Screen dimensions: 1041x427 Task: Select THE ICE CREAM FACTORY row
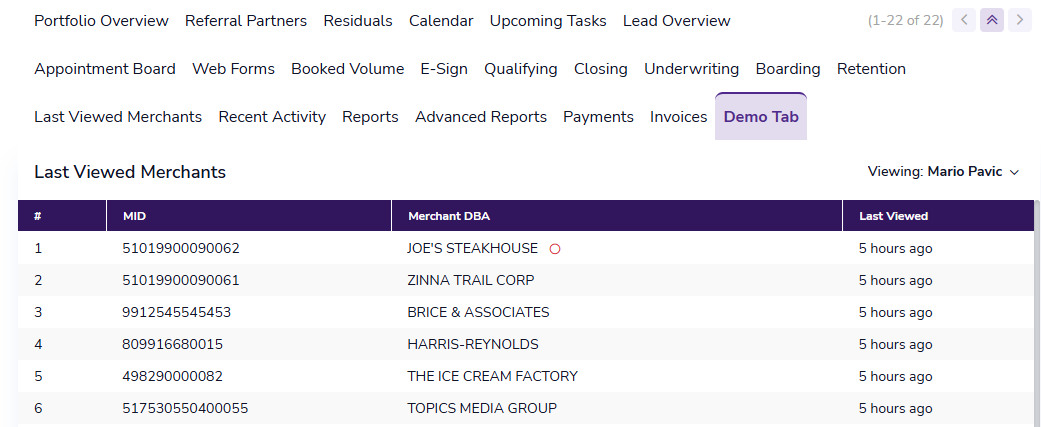click(492, 376)
